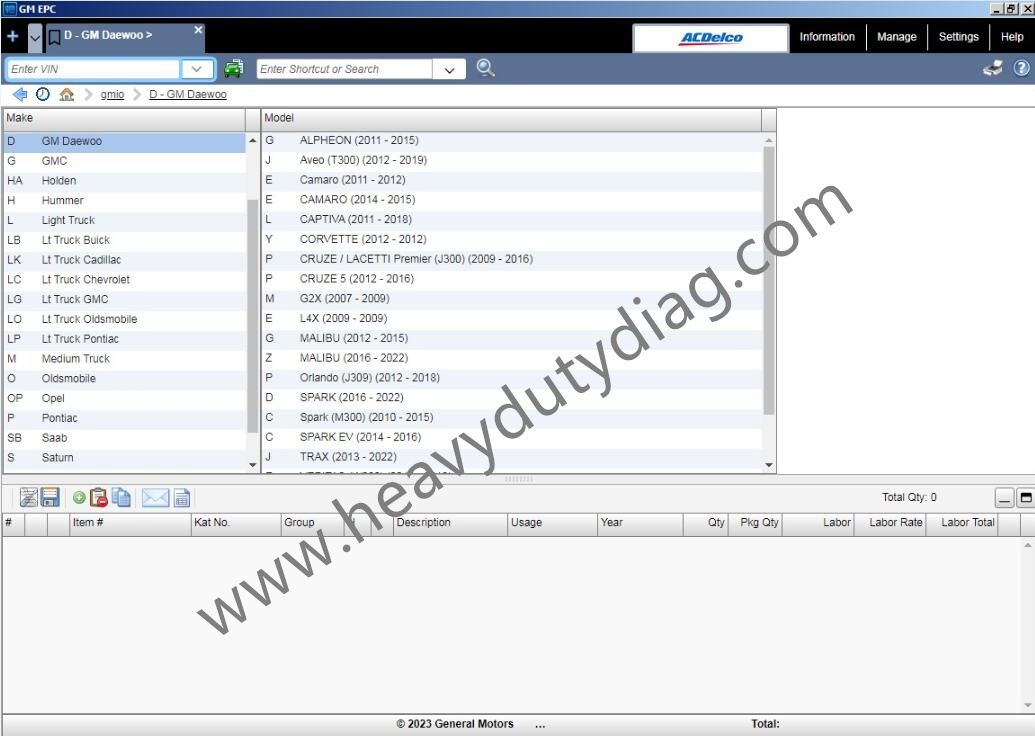Open the Settings menu

coord(958,37)
